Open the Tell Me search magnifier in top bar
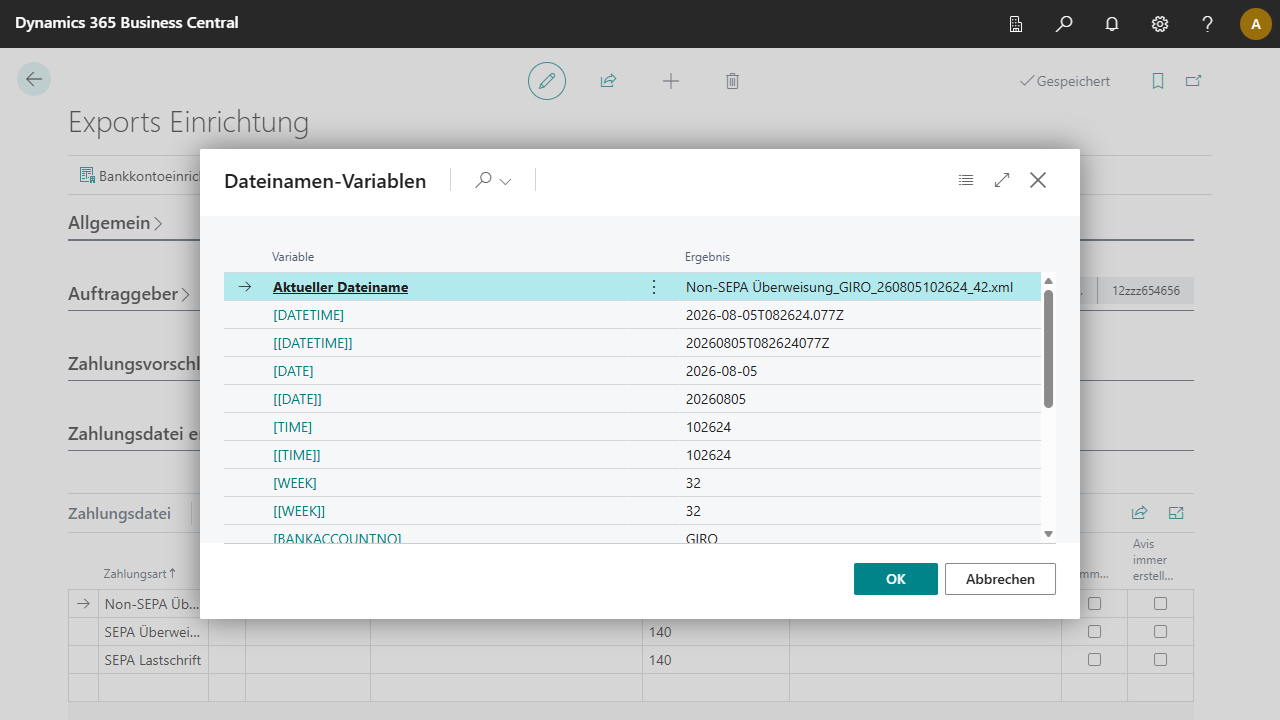Screen dimensions: 1280x720 pyautogui.click(x=1064, y=24)
